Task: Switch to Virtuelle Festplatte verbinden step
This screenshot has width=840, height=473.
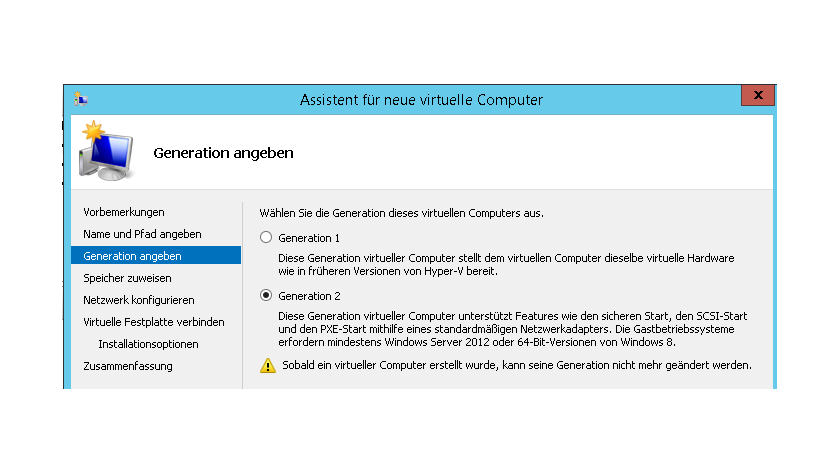Action: pyautogui.click(x=153, y=322)
